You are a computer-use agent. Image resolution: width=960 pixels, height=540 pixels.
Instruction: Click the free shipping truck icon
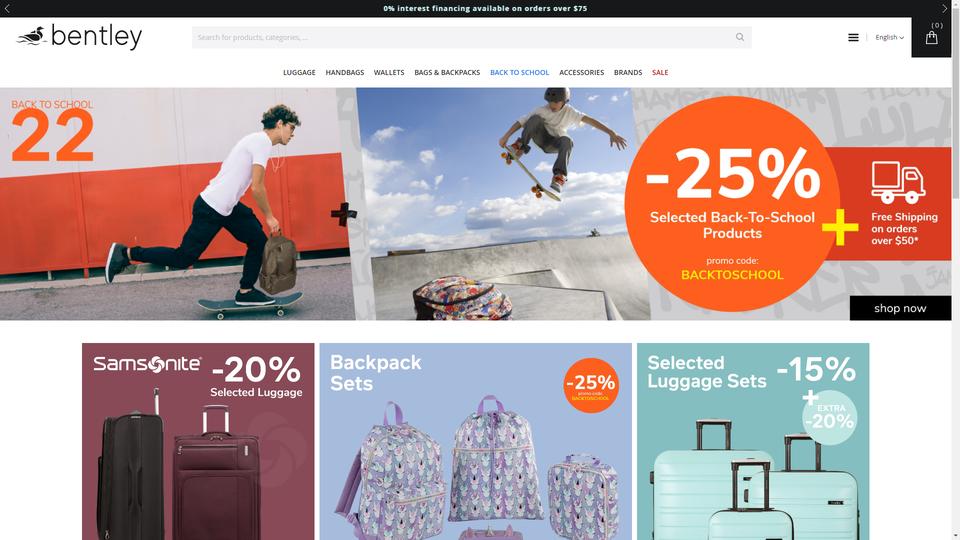point(898,182)
